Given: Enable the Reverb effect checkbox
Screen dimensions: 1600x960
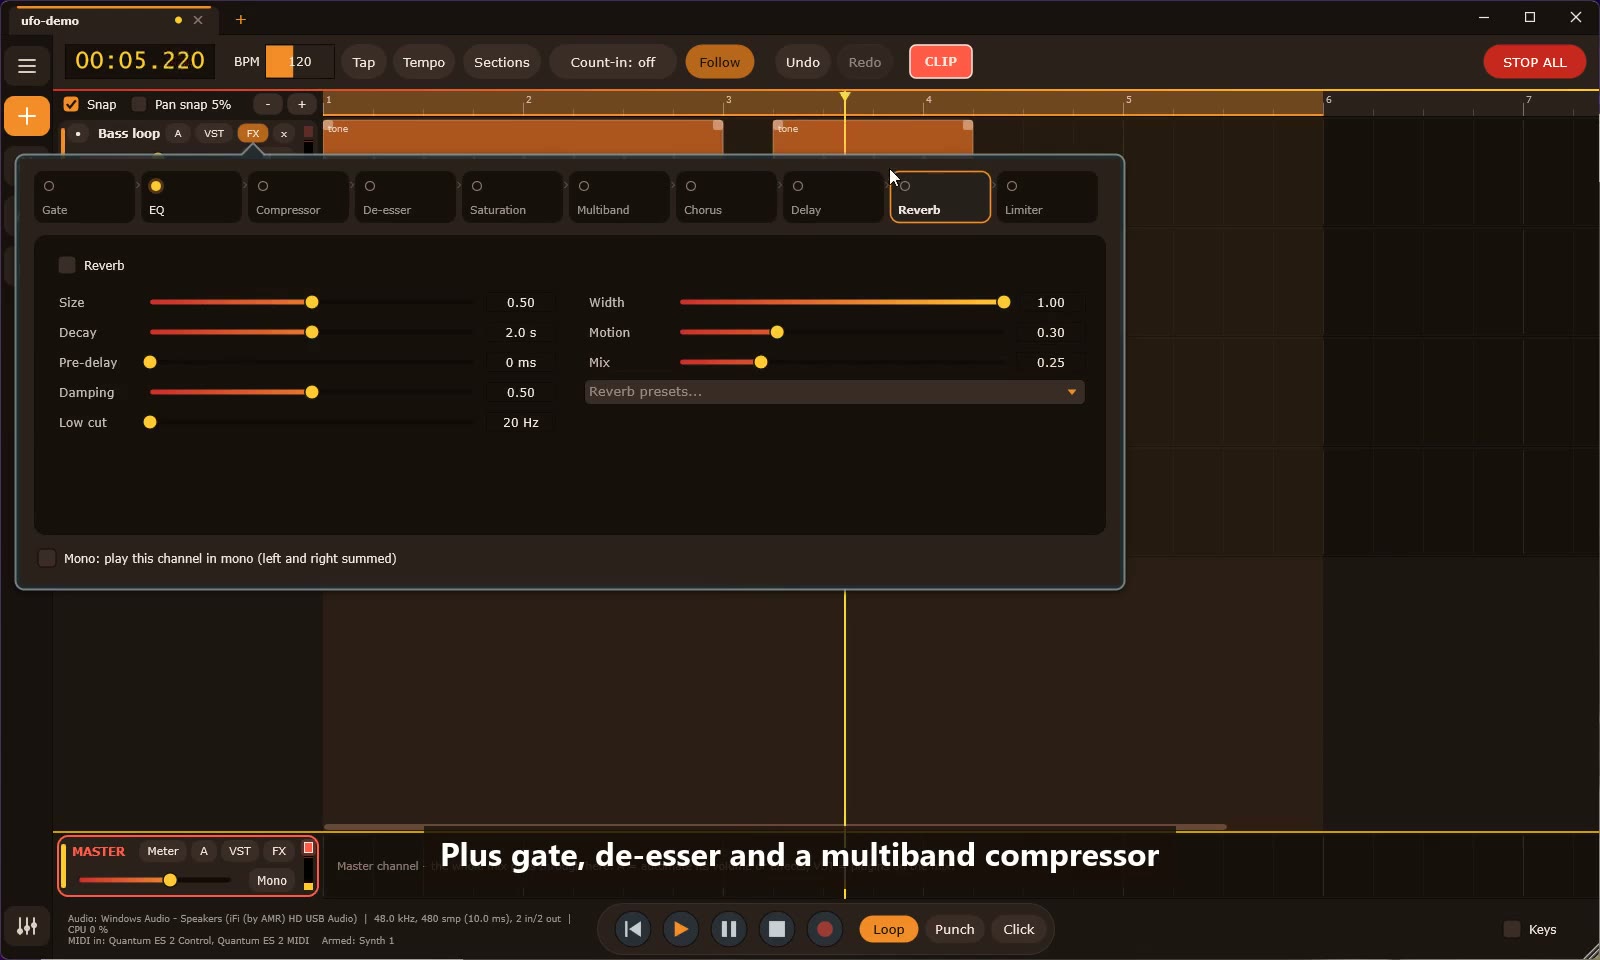Looking at the screenshot, I should click(67, 265).
